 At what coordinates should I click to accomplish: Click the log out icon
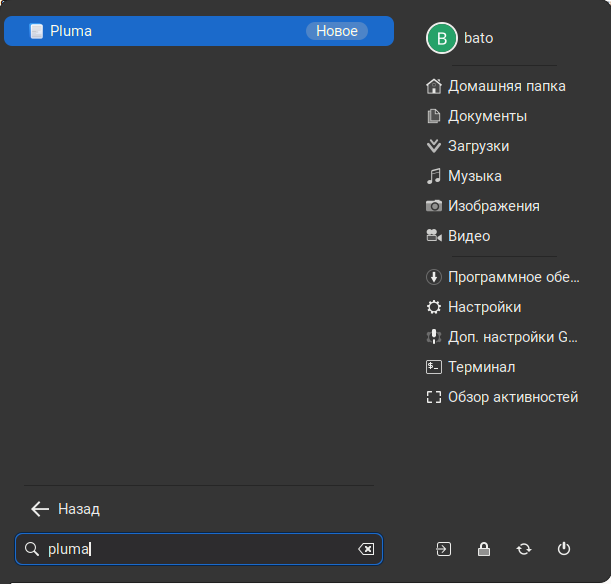[x=444, y=548]
